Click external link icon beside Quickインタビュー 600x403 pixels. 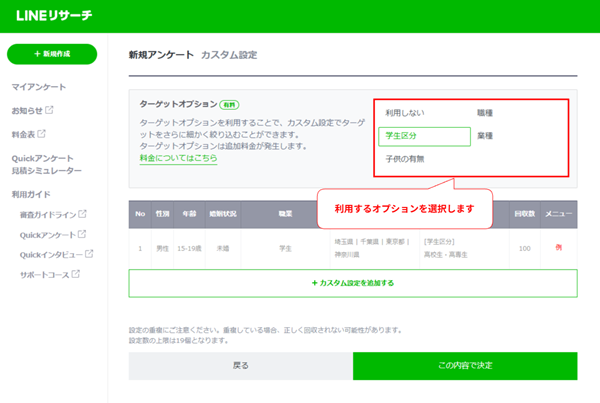88,254
